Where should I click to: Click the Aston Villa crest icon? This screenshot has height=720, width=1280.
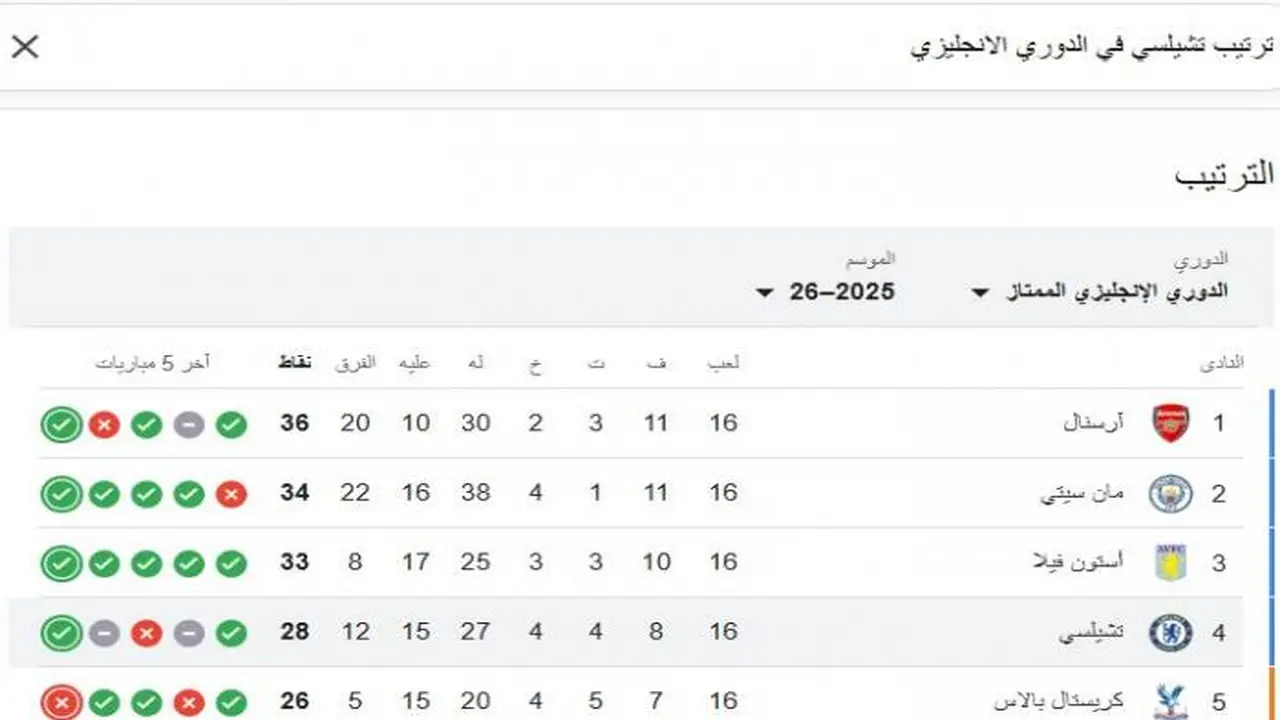point(1170,562)
